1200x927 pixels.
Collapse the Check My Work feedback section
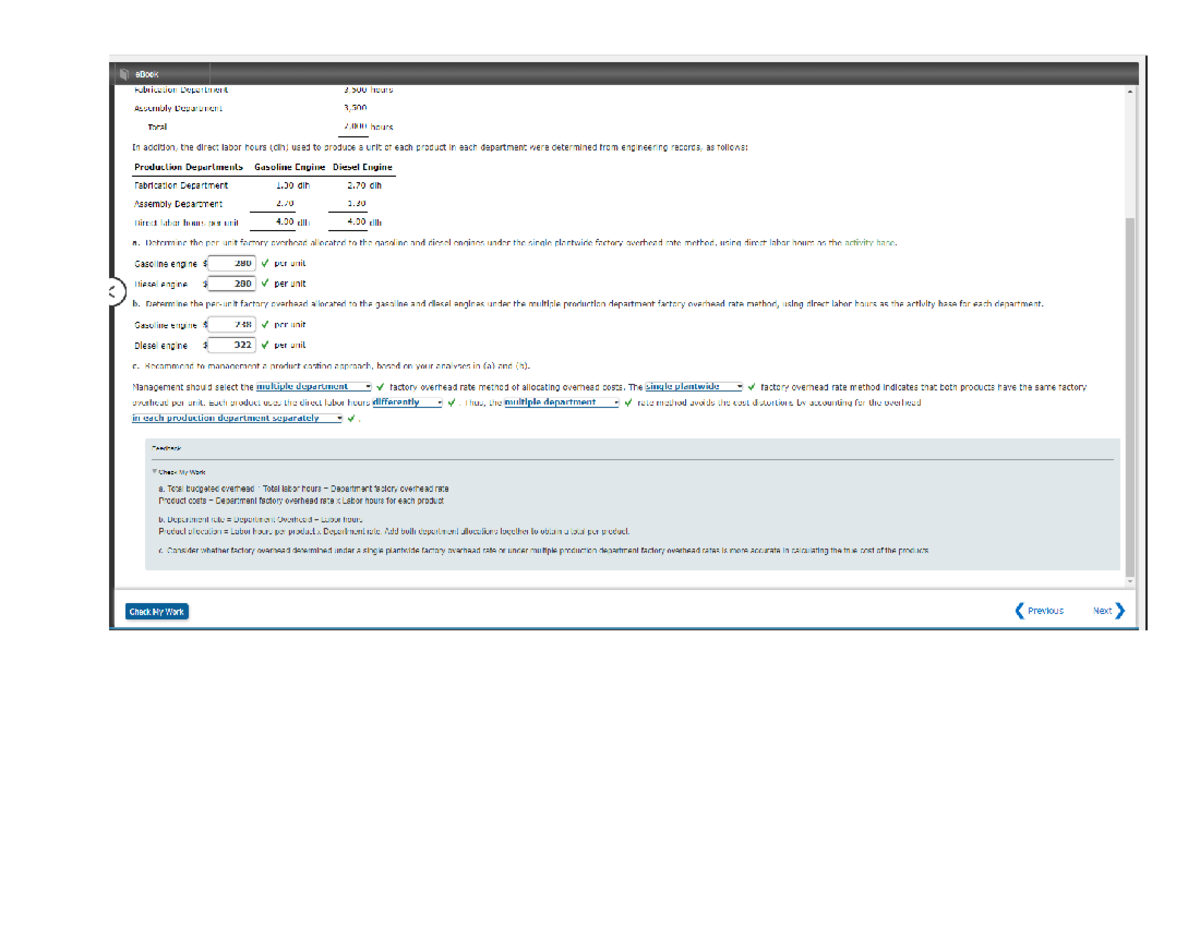click(x=152, y=471)
